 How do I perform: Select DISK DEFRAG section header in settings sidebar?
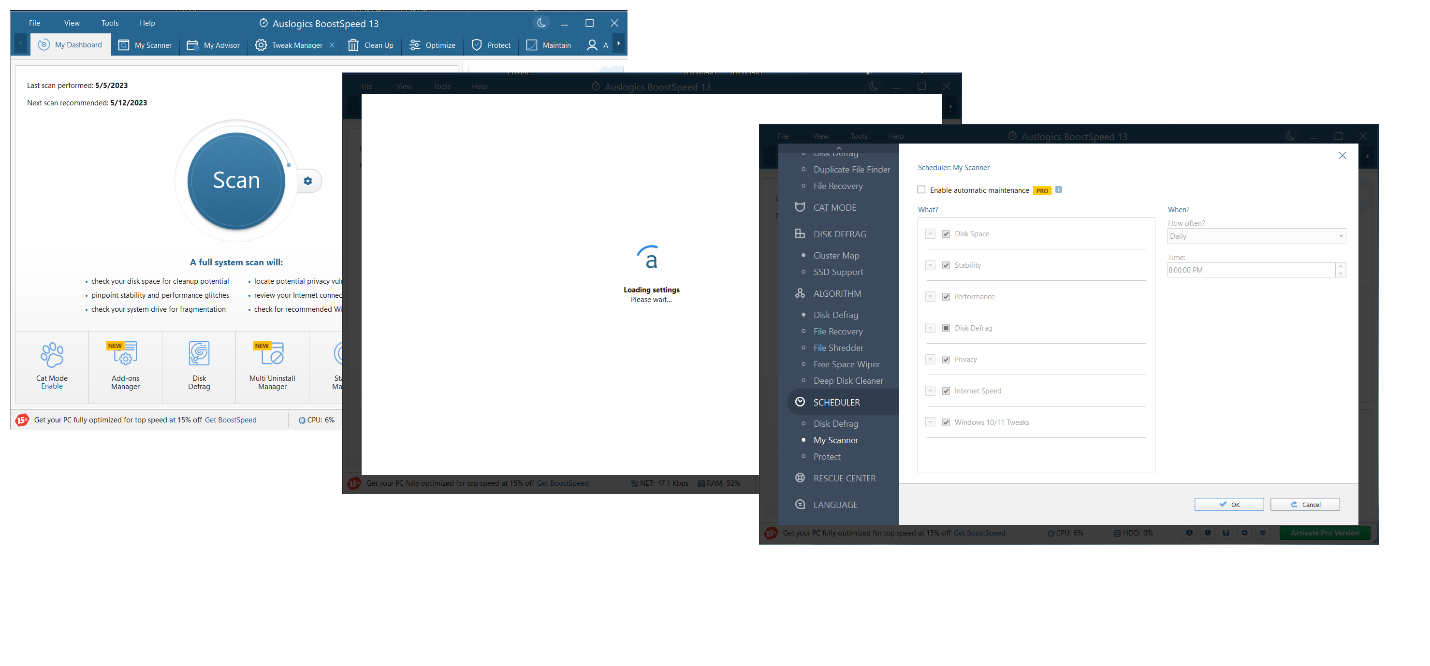click(839, 234)
